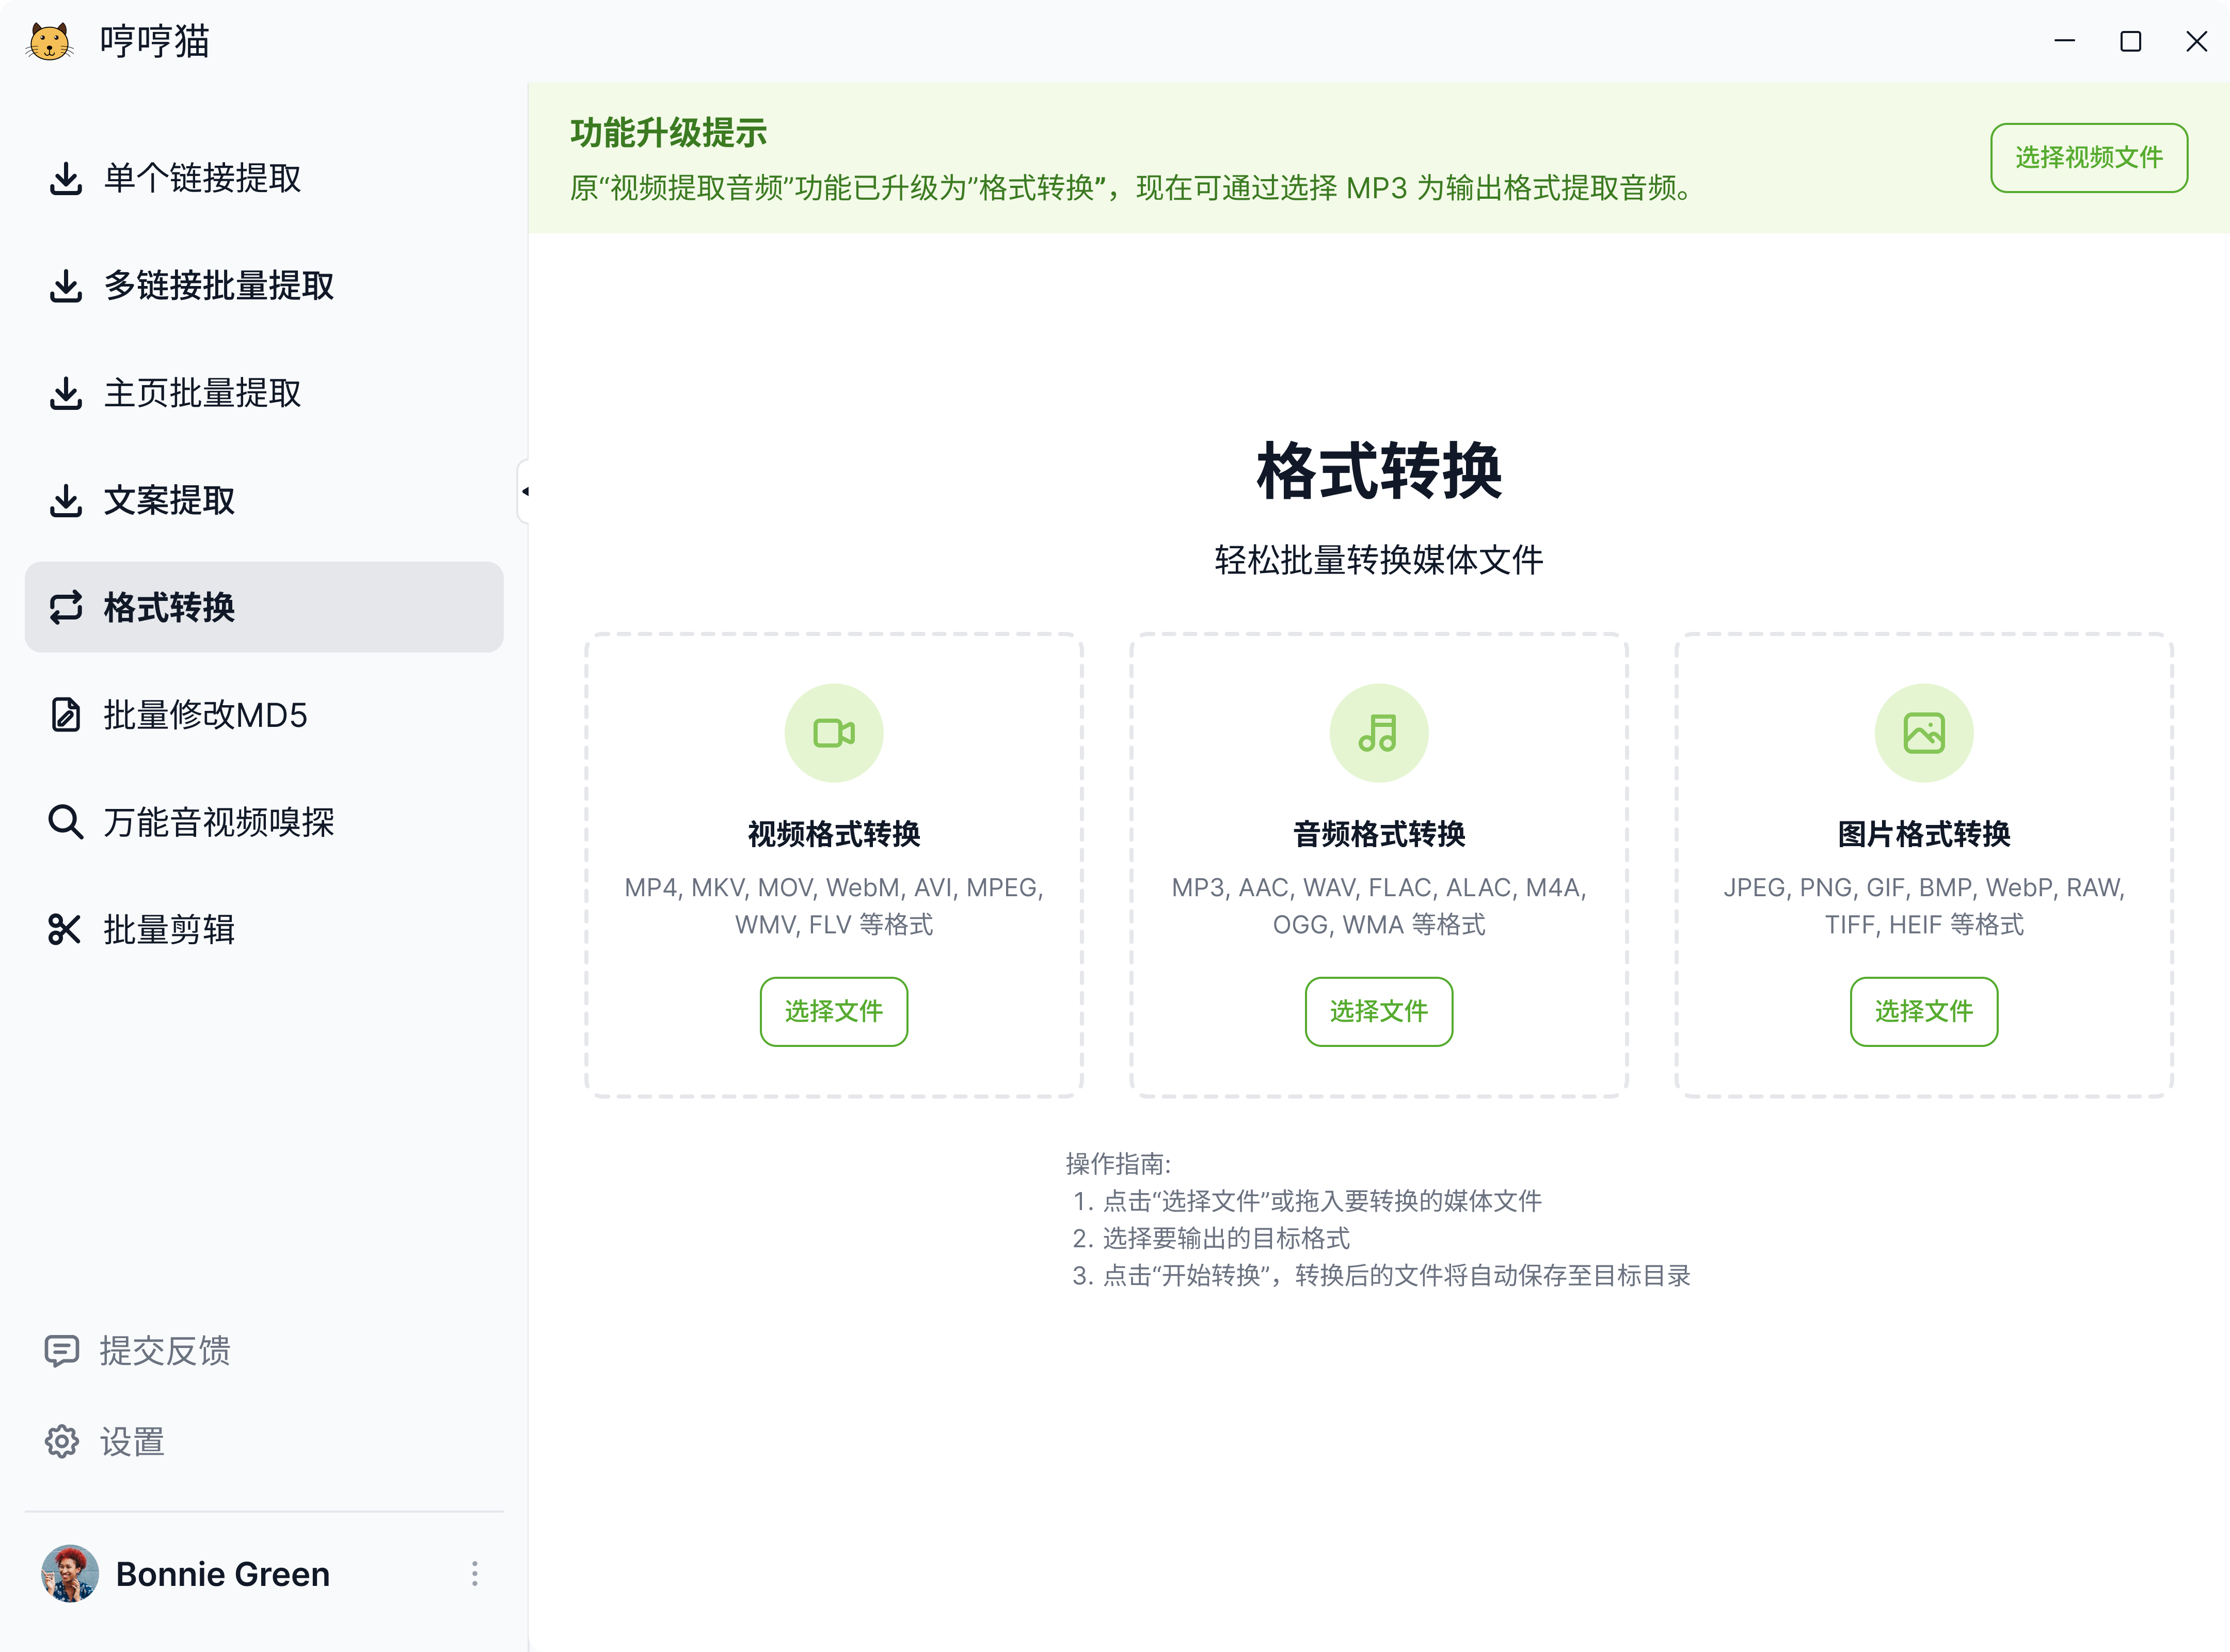Collapse the sidebar with the arrow handle
Image resolution: width=2230 pixels, height=1652 pixels.
525,490
